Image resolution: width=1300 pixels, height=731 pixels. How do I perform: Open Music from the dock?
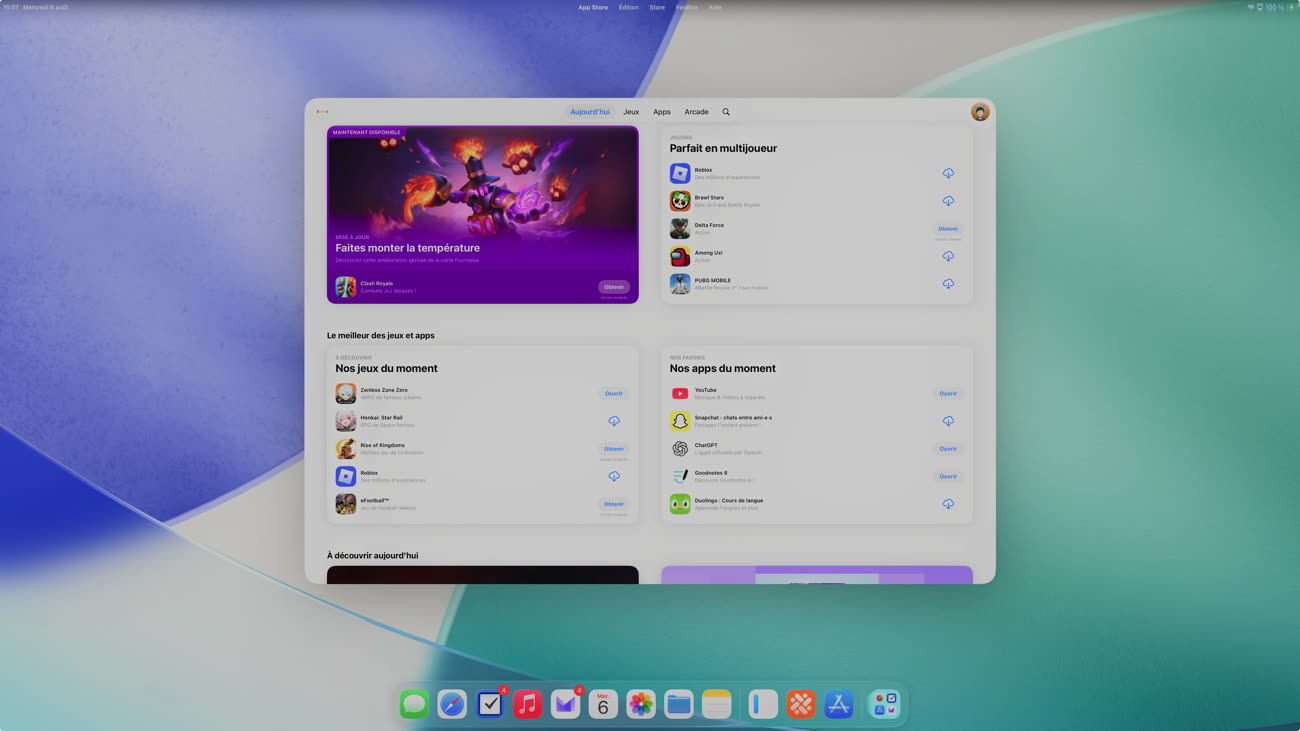[x=528, y=704]
